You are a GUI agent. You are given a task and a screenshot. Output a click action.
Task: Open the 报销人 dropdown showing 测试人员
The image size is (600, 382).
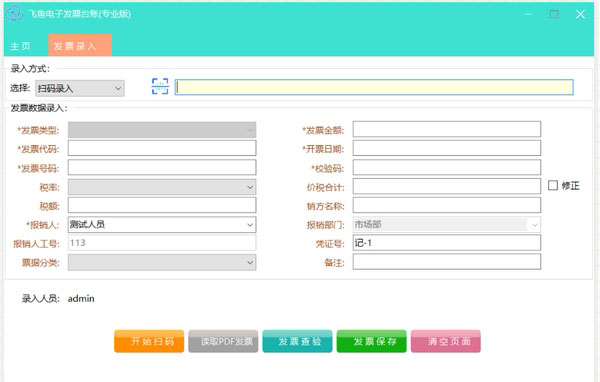click(x=162, y=224)
